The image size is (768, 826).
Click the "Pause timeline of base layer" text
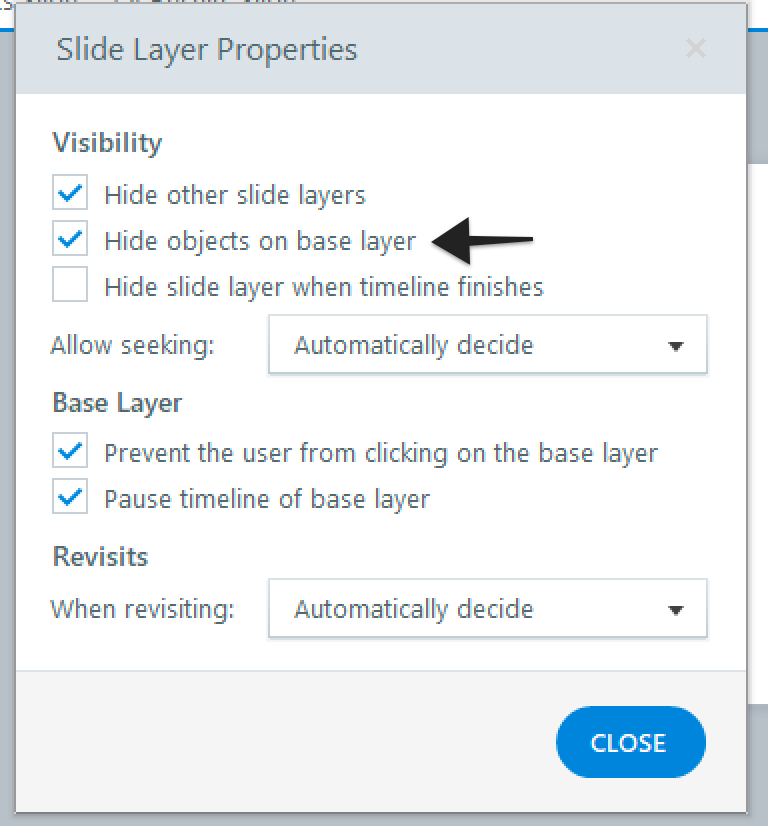(267, 499)
